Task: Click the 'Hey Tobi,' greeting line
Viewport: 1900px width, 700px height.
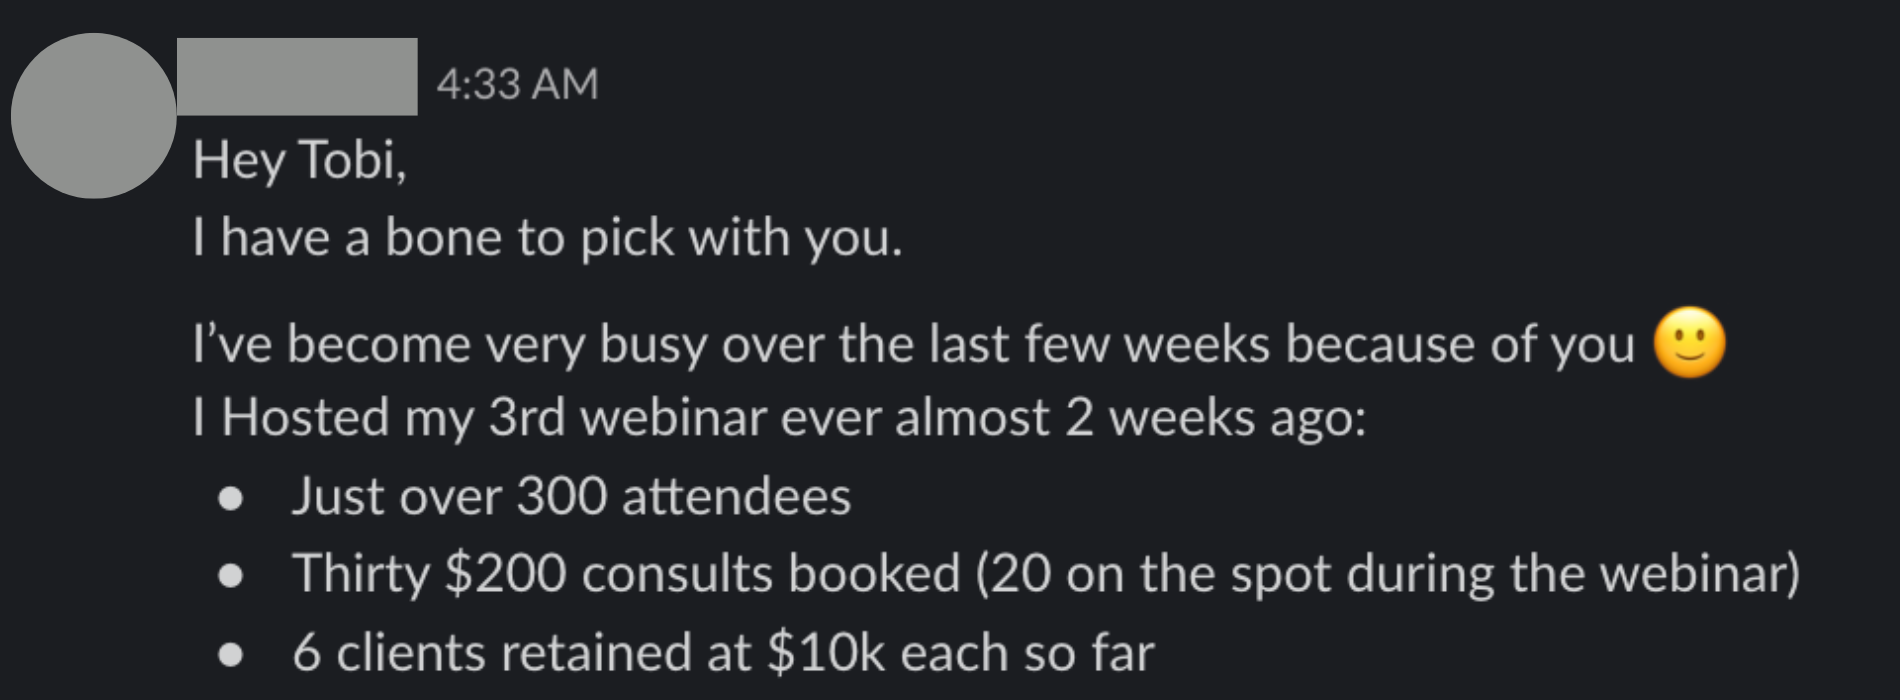Action: [300, 160]
